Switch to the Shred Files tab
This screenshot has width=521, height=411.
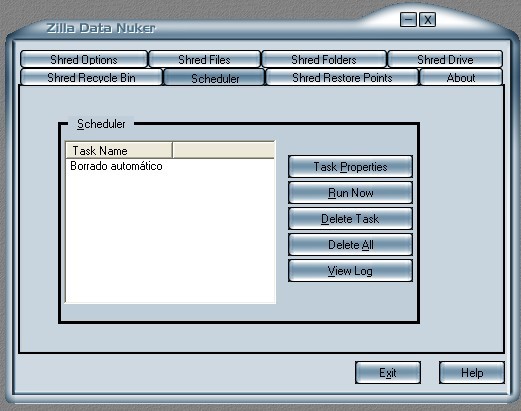point(204,59)
